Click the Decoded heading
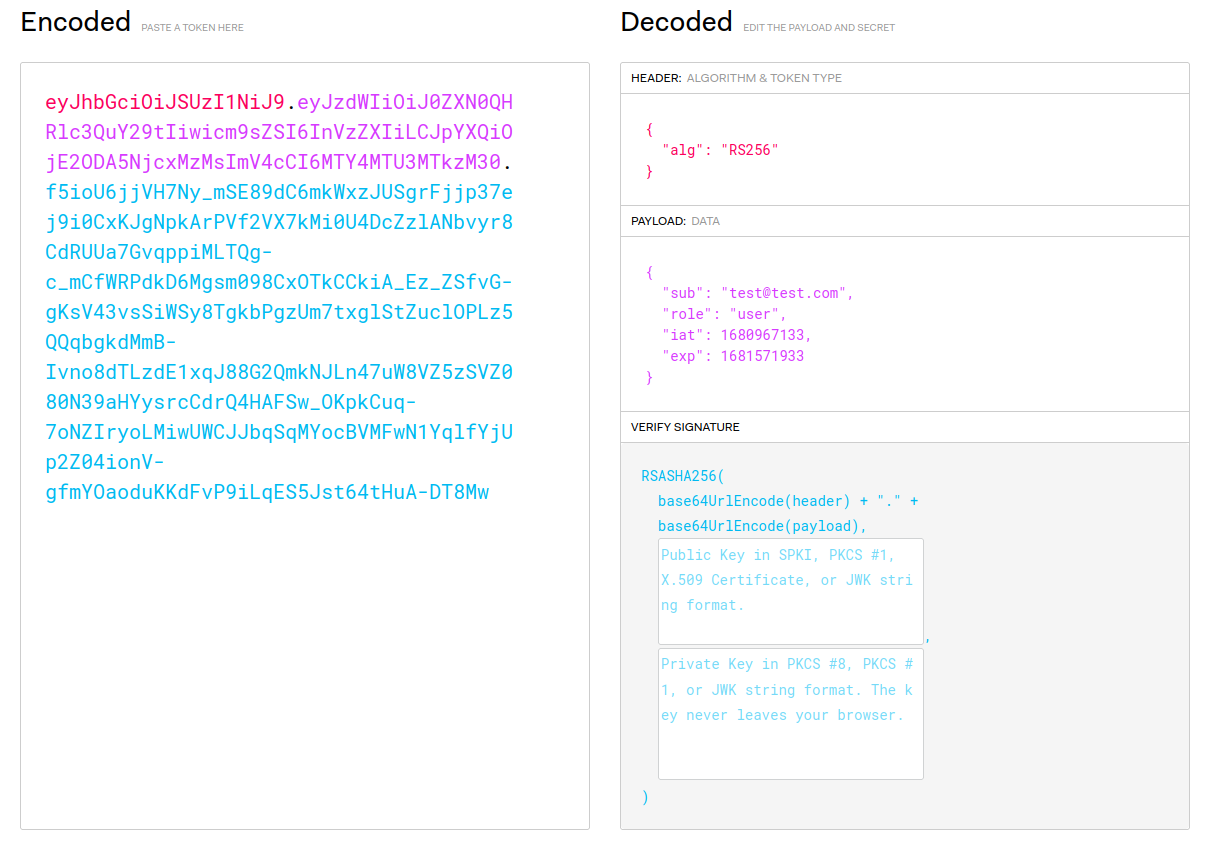 pyautogui.click(x=676, y=22)
